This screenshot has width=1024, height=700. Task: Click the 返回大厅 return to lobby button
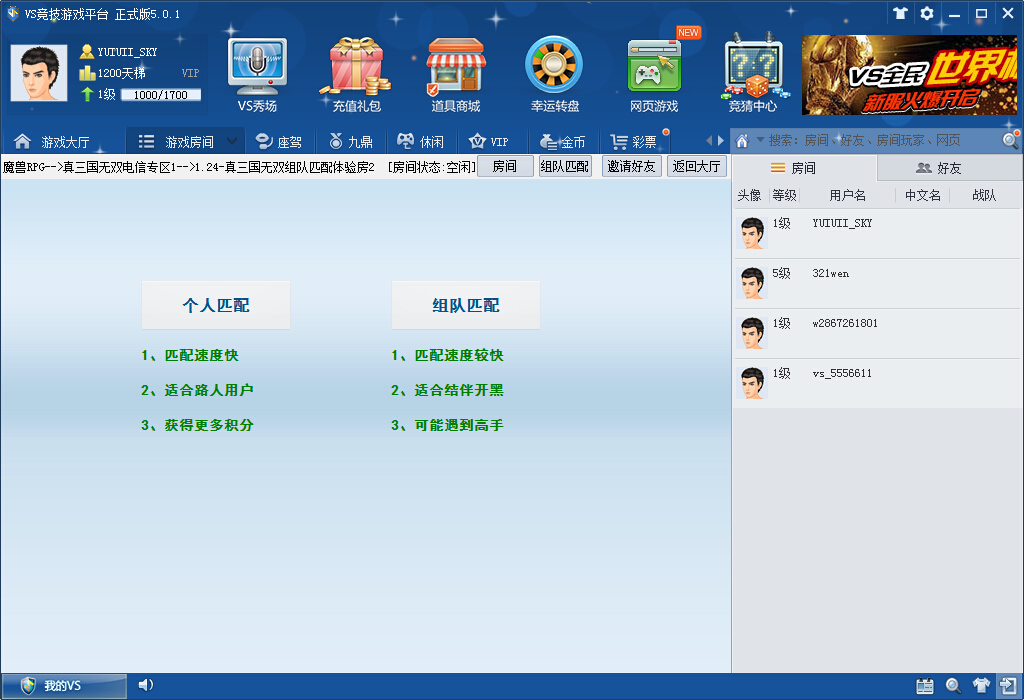tap(697, 167)
